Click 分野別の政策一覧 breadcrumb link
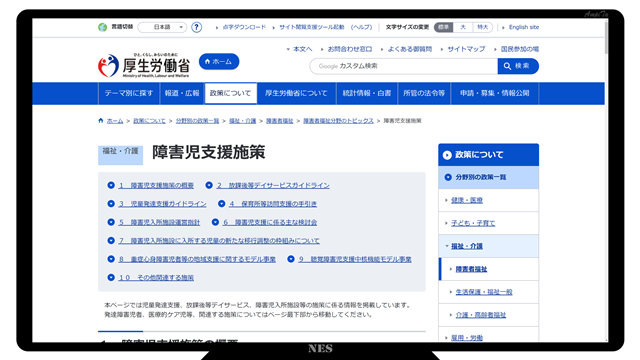640x360 pixels. [197, 121]
